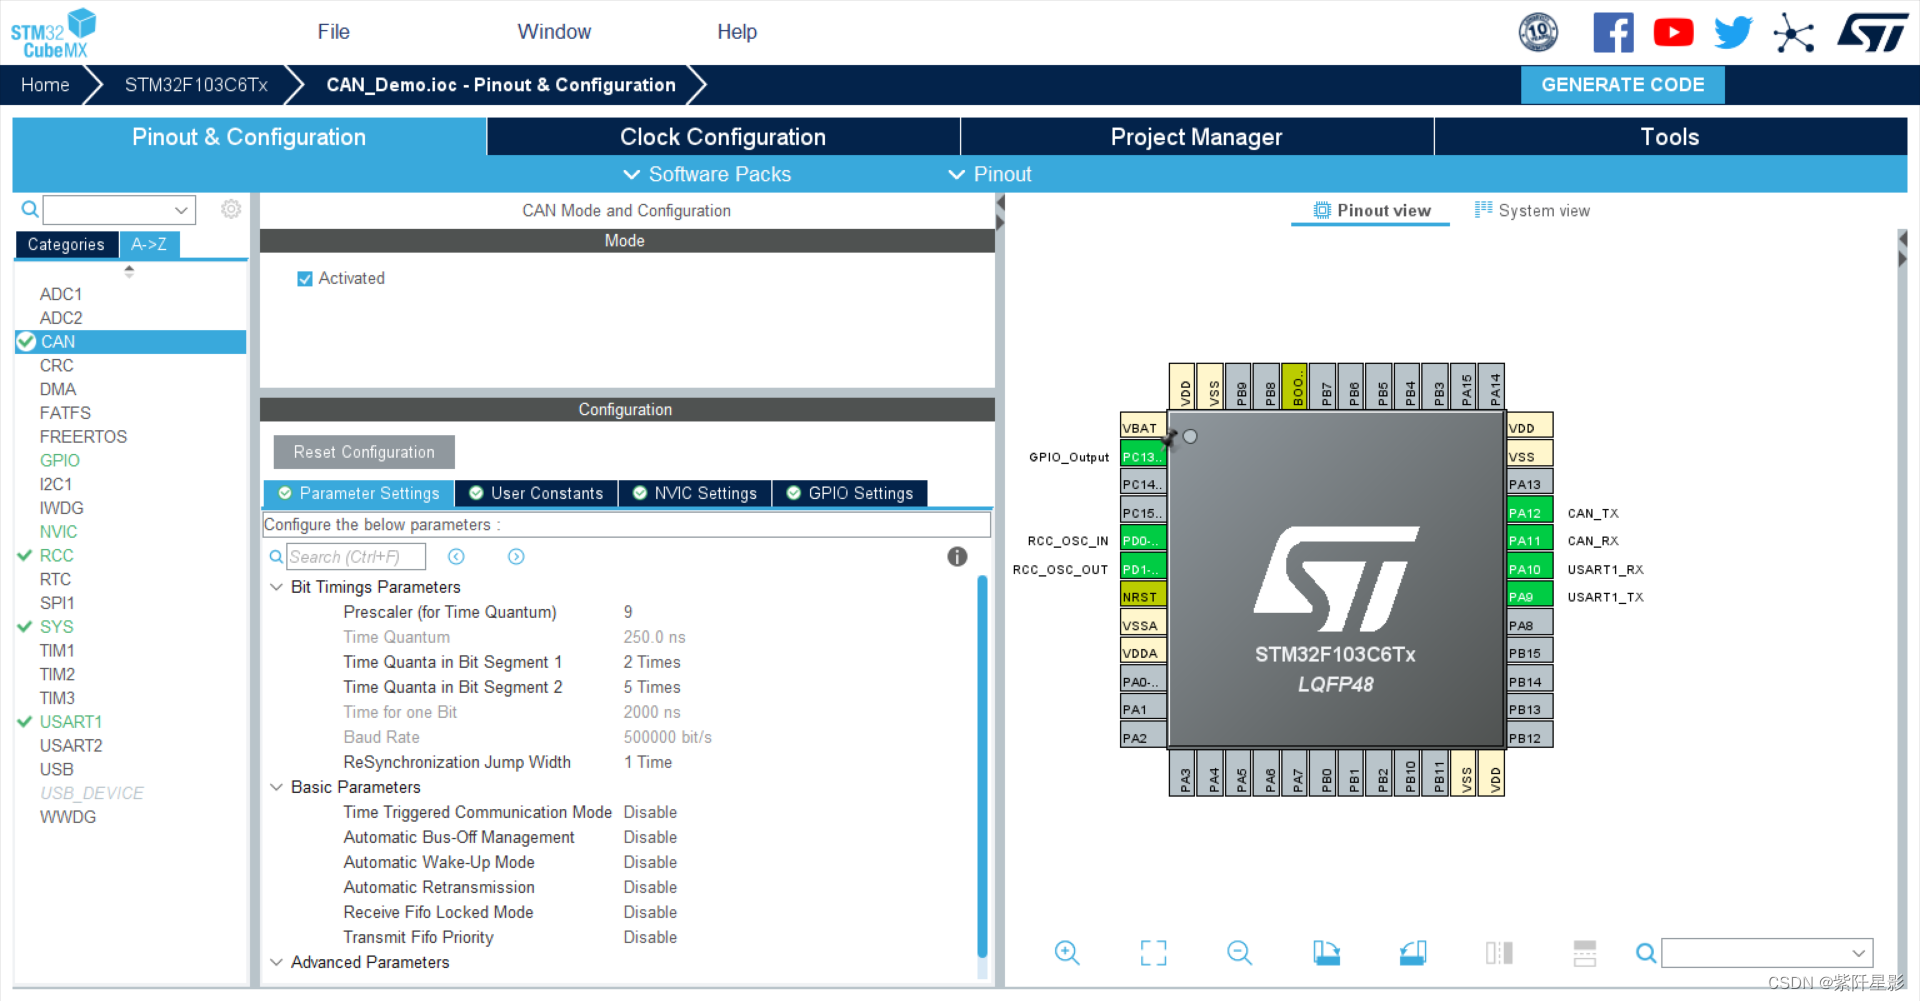Screen dimensions: 1920x1001
Task: Select the PA11 CAN_RX pin
Action: pyautogui.click(x=1530, y=540)
